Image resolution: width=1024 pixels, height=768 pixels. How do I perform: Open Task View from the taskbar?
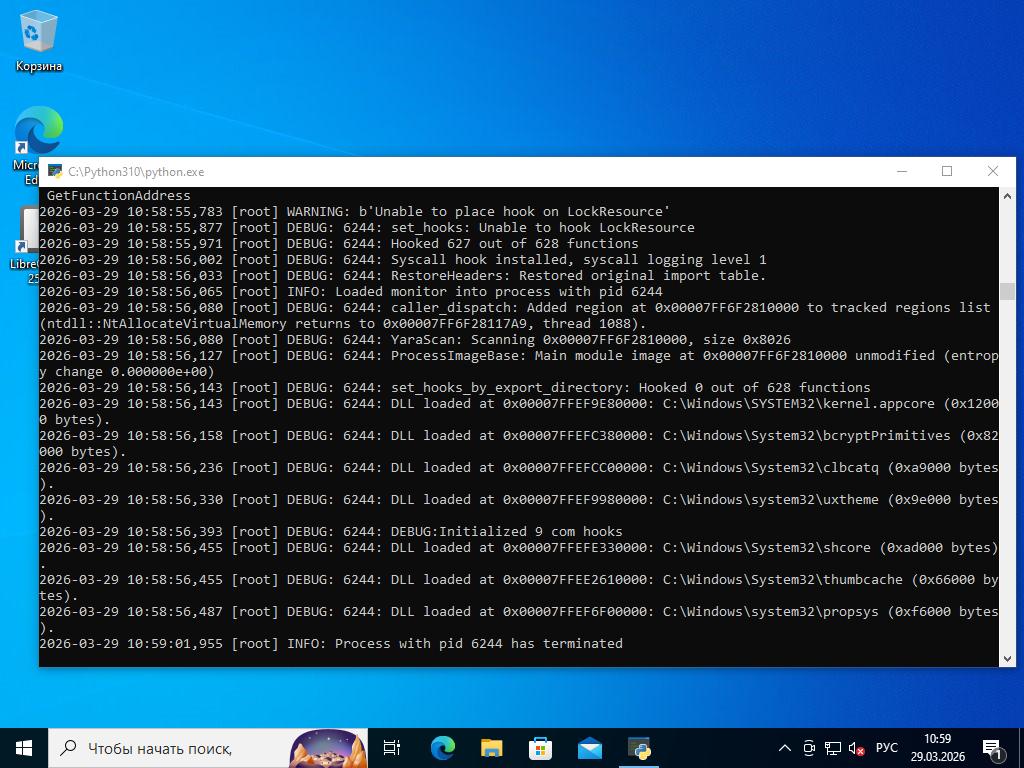[392, 748]
